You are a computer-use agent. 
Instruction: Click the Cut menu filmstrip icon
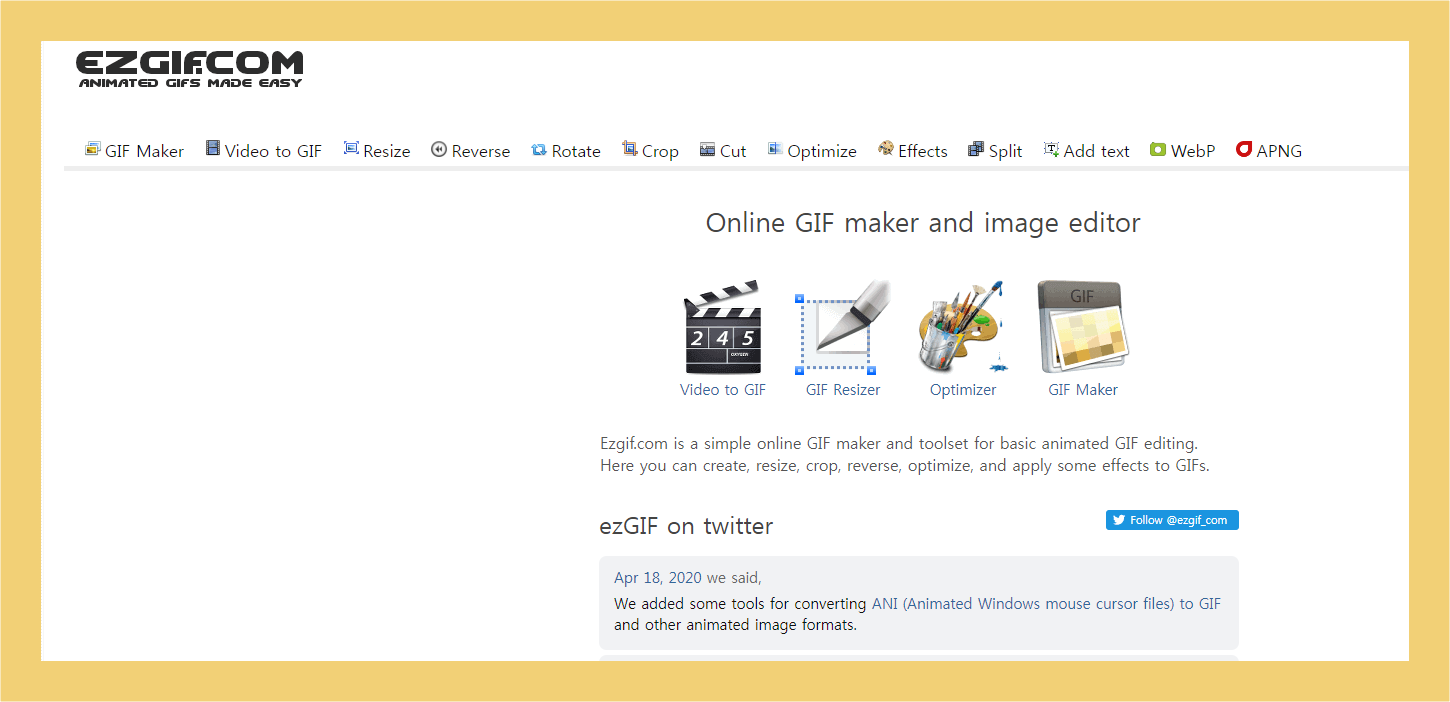pos(708,149)
